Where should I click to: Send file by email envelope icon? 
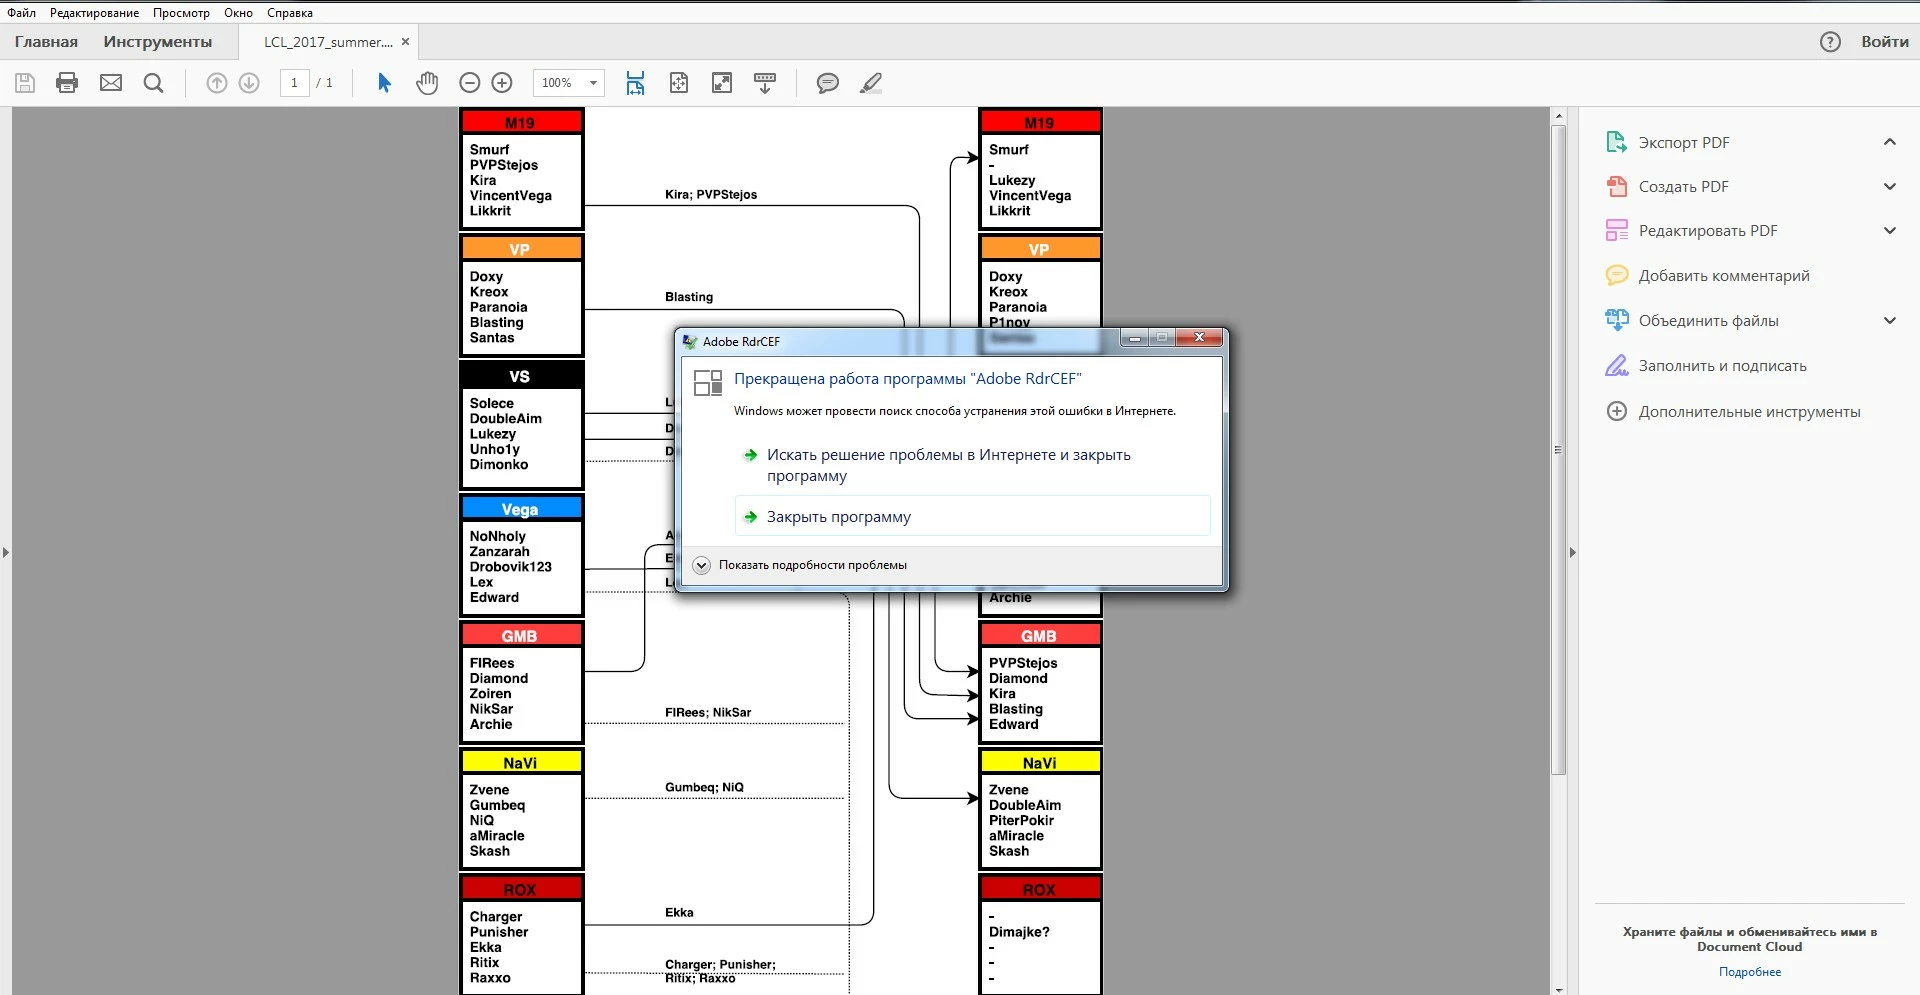point(111,83)
